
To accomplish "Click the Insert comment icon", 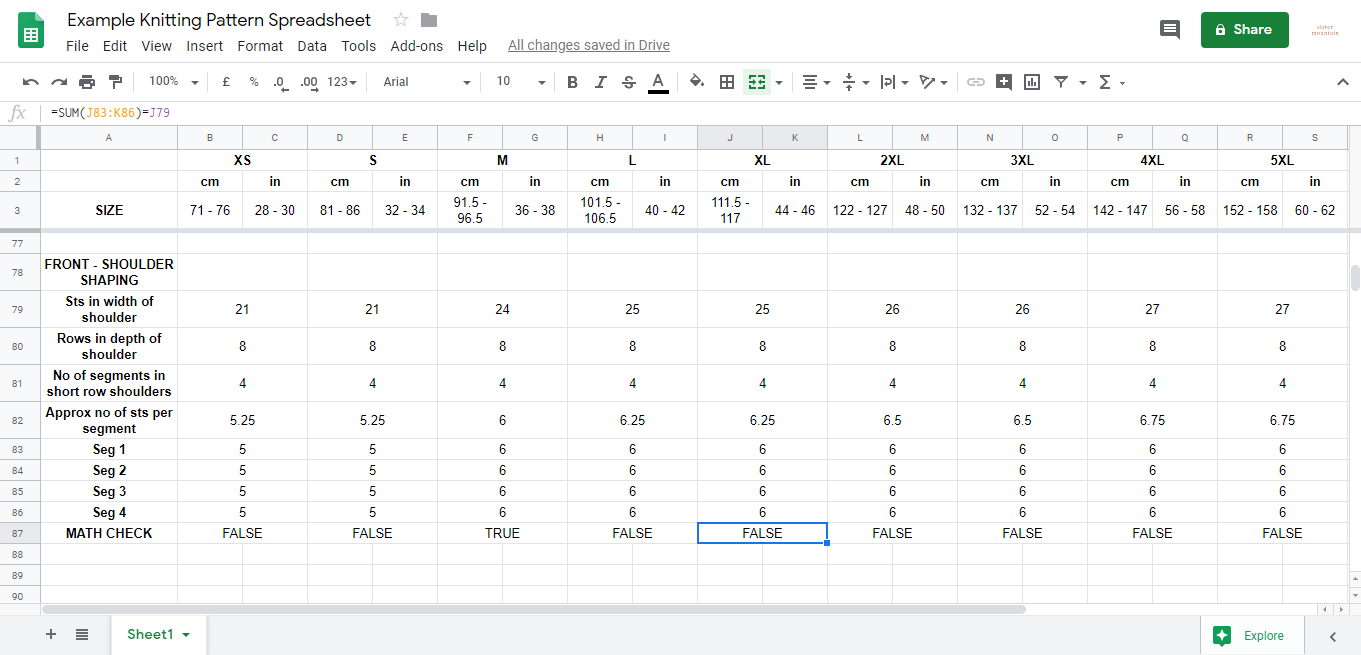I will (x=1003, y=82).
